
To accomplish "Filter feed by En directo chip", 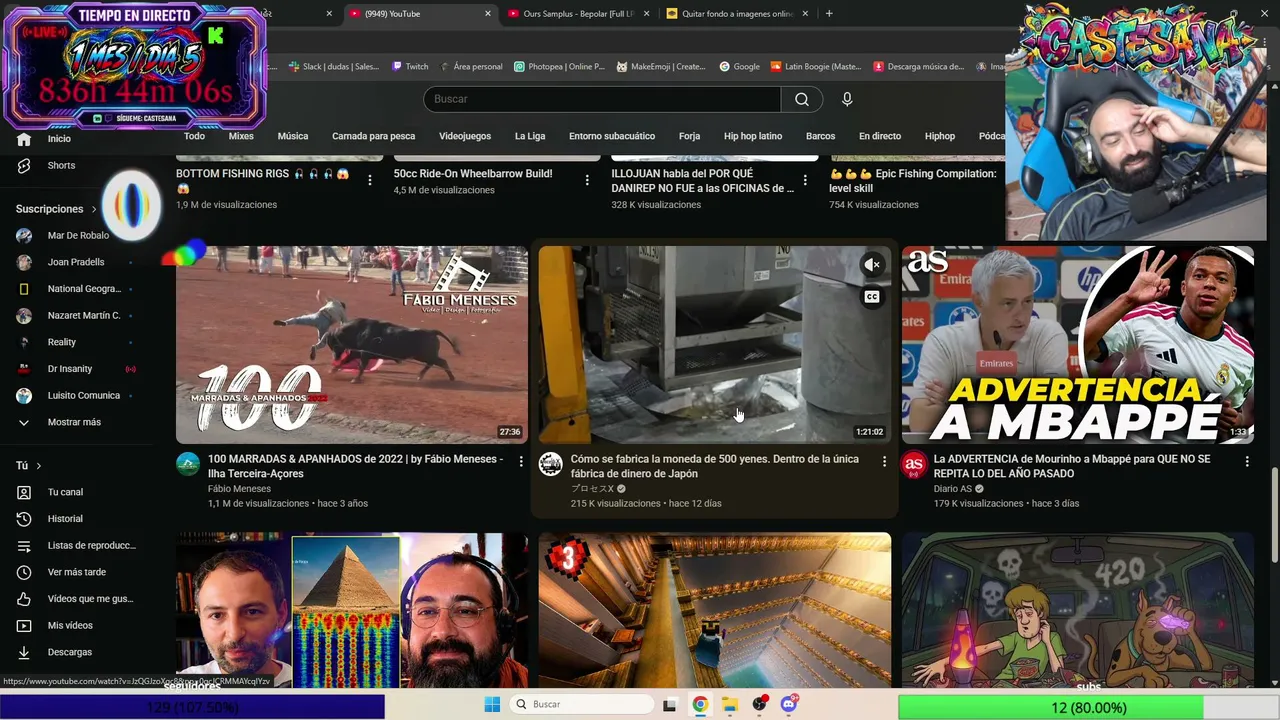I will pyautogui.click(x=880, y=136).
